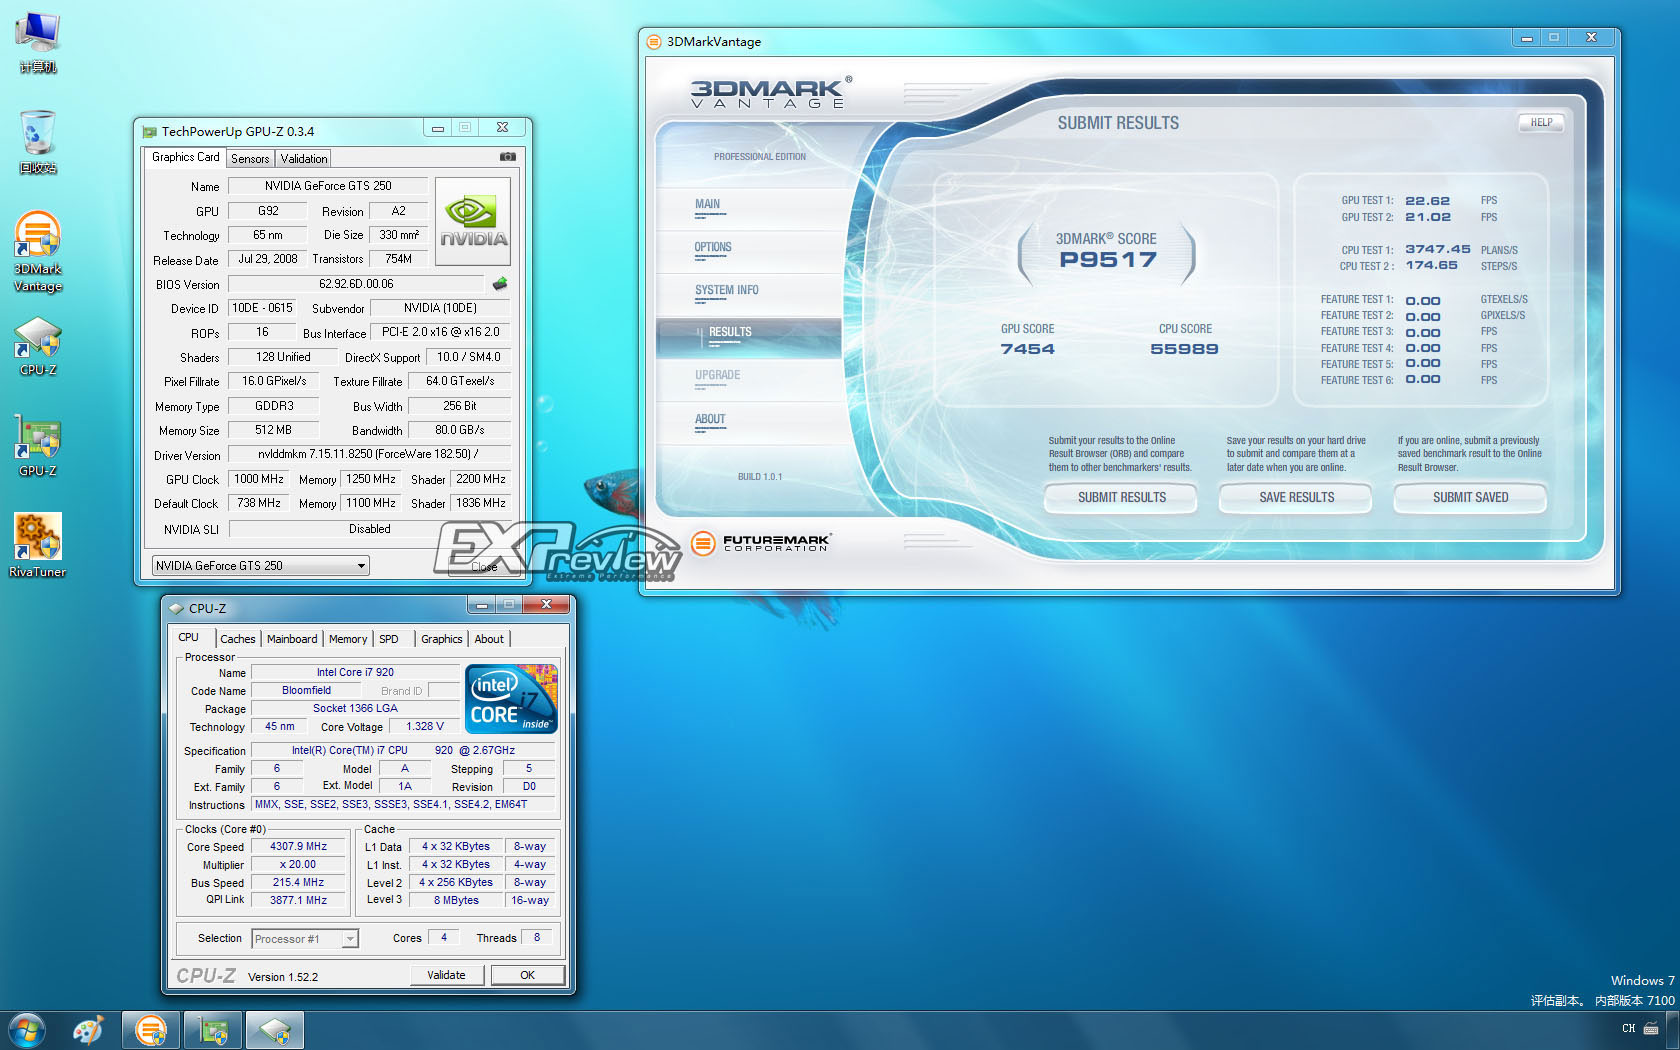Image resolution: width=1680 pixels, height=1050 pixels.
Task: Launch the RivaTuner desktop shortcut
Action: coord(38,545)
